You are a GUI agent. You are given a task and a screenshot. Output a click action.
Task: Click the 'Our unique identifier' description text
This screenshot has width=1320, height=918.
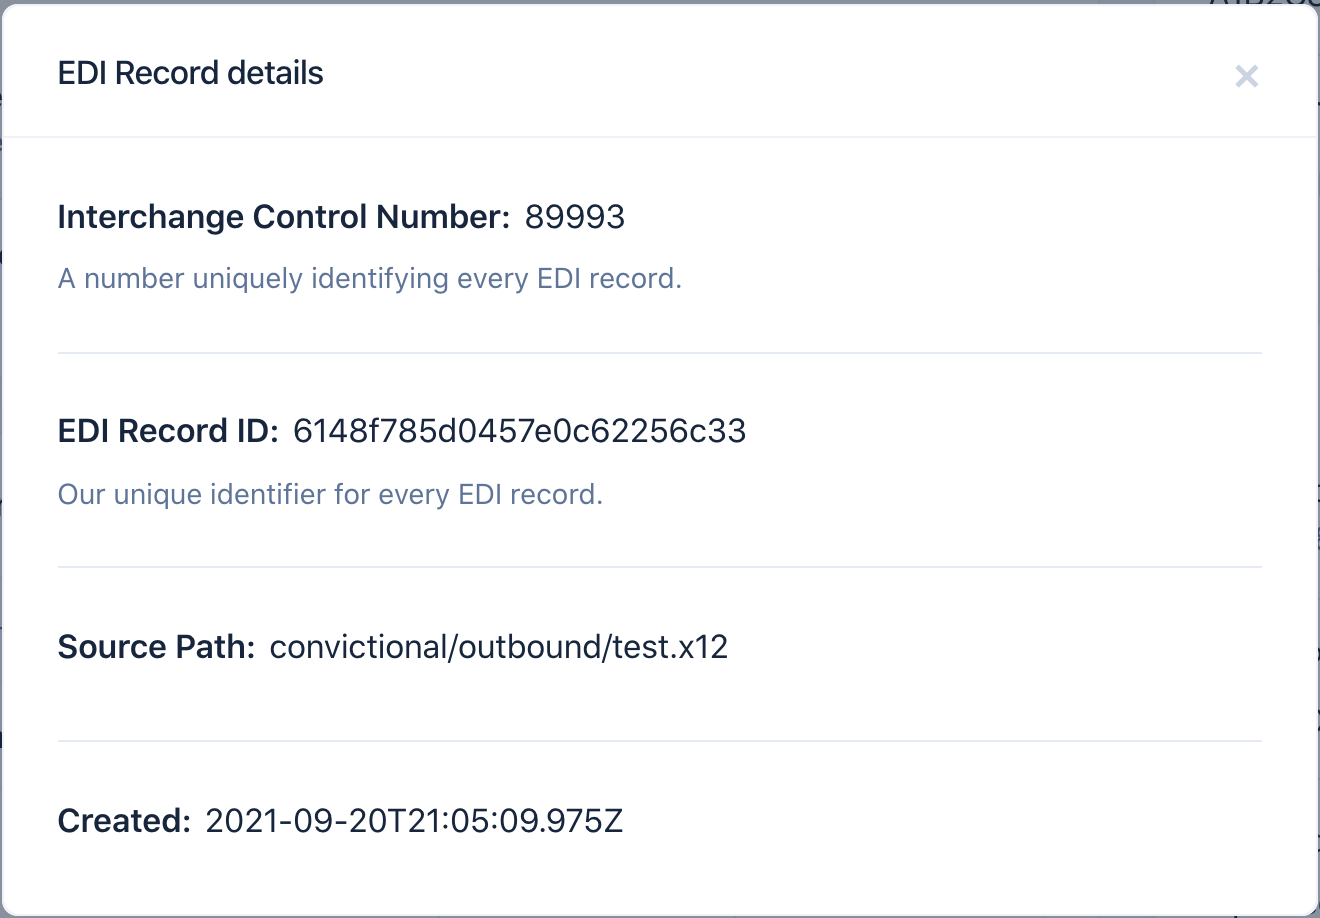(x=330, y=494)
